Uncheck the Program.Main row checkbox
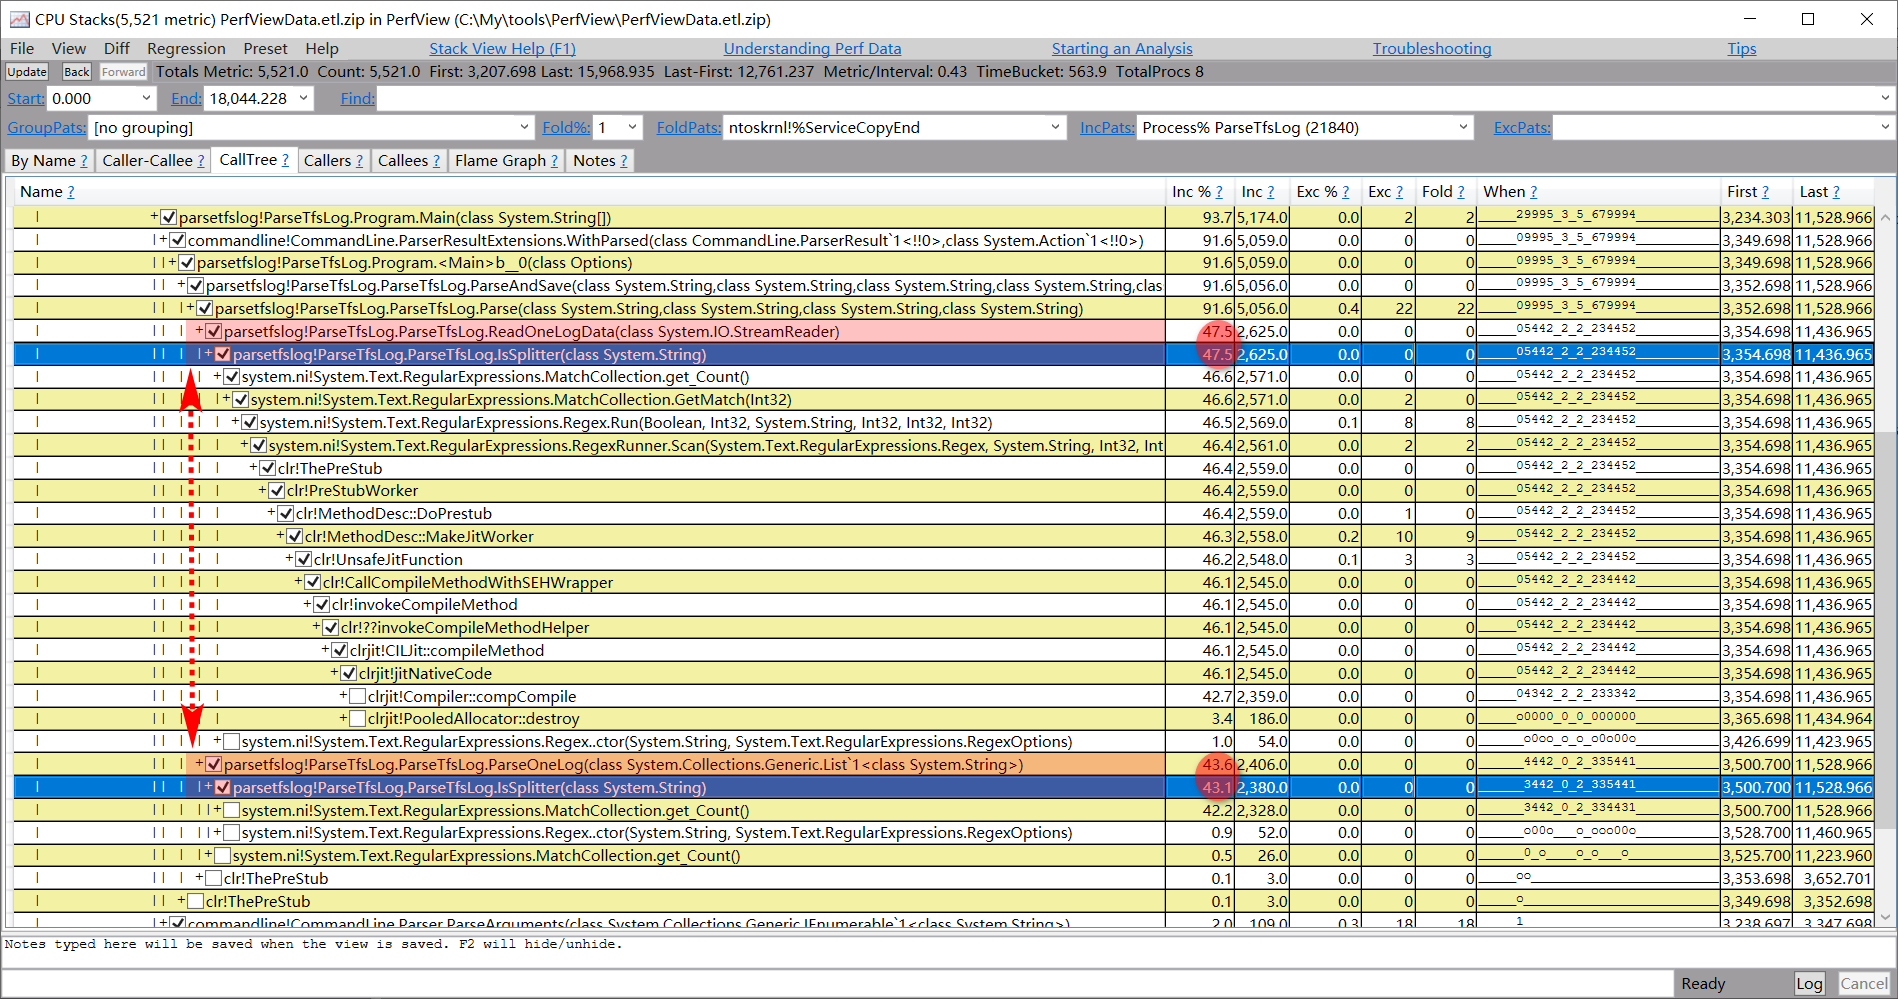 pyautogui.click(x=169, y=218)
